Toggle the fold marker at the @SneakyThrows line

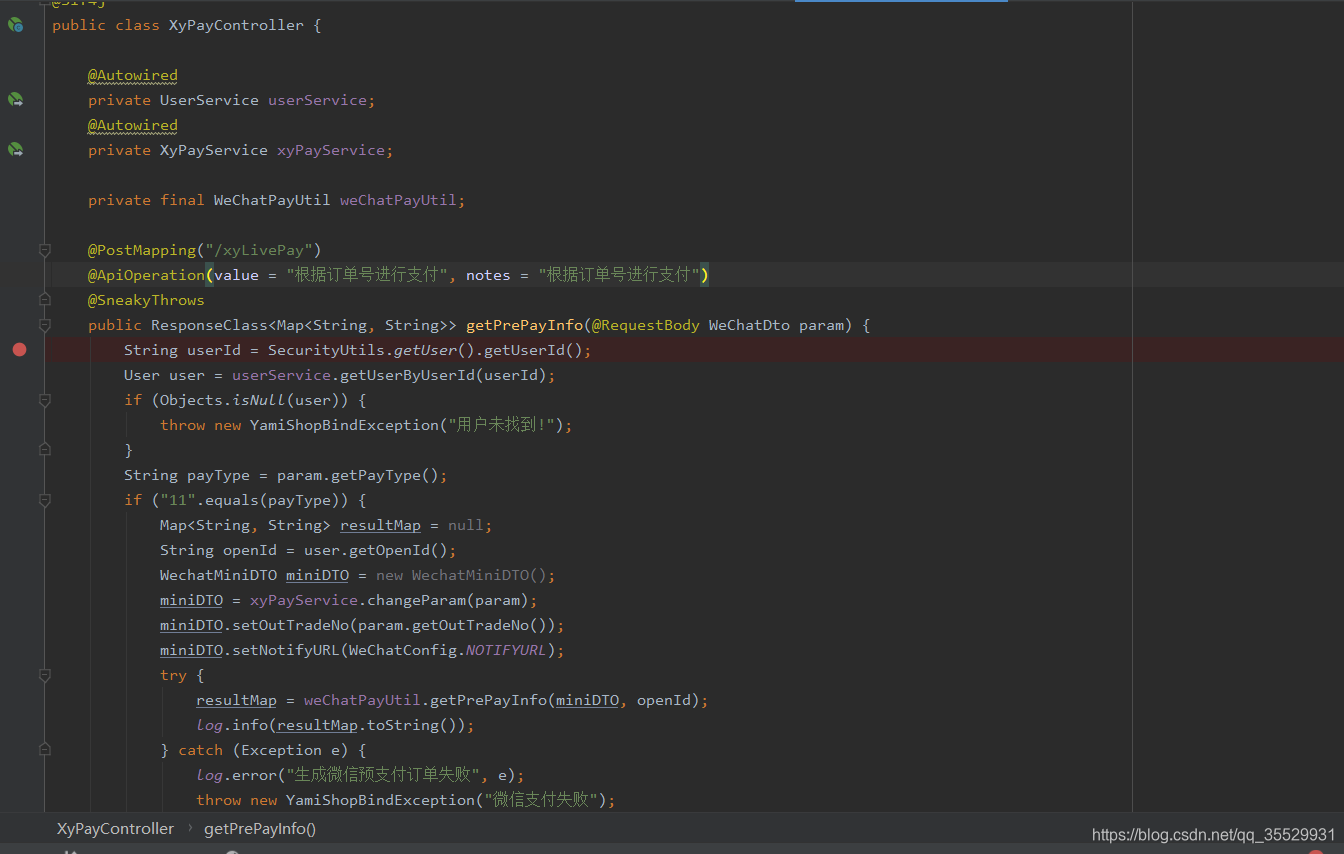(44, 299)
